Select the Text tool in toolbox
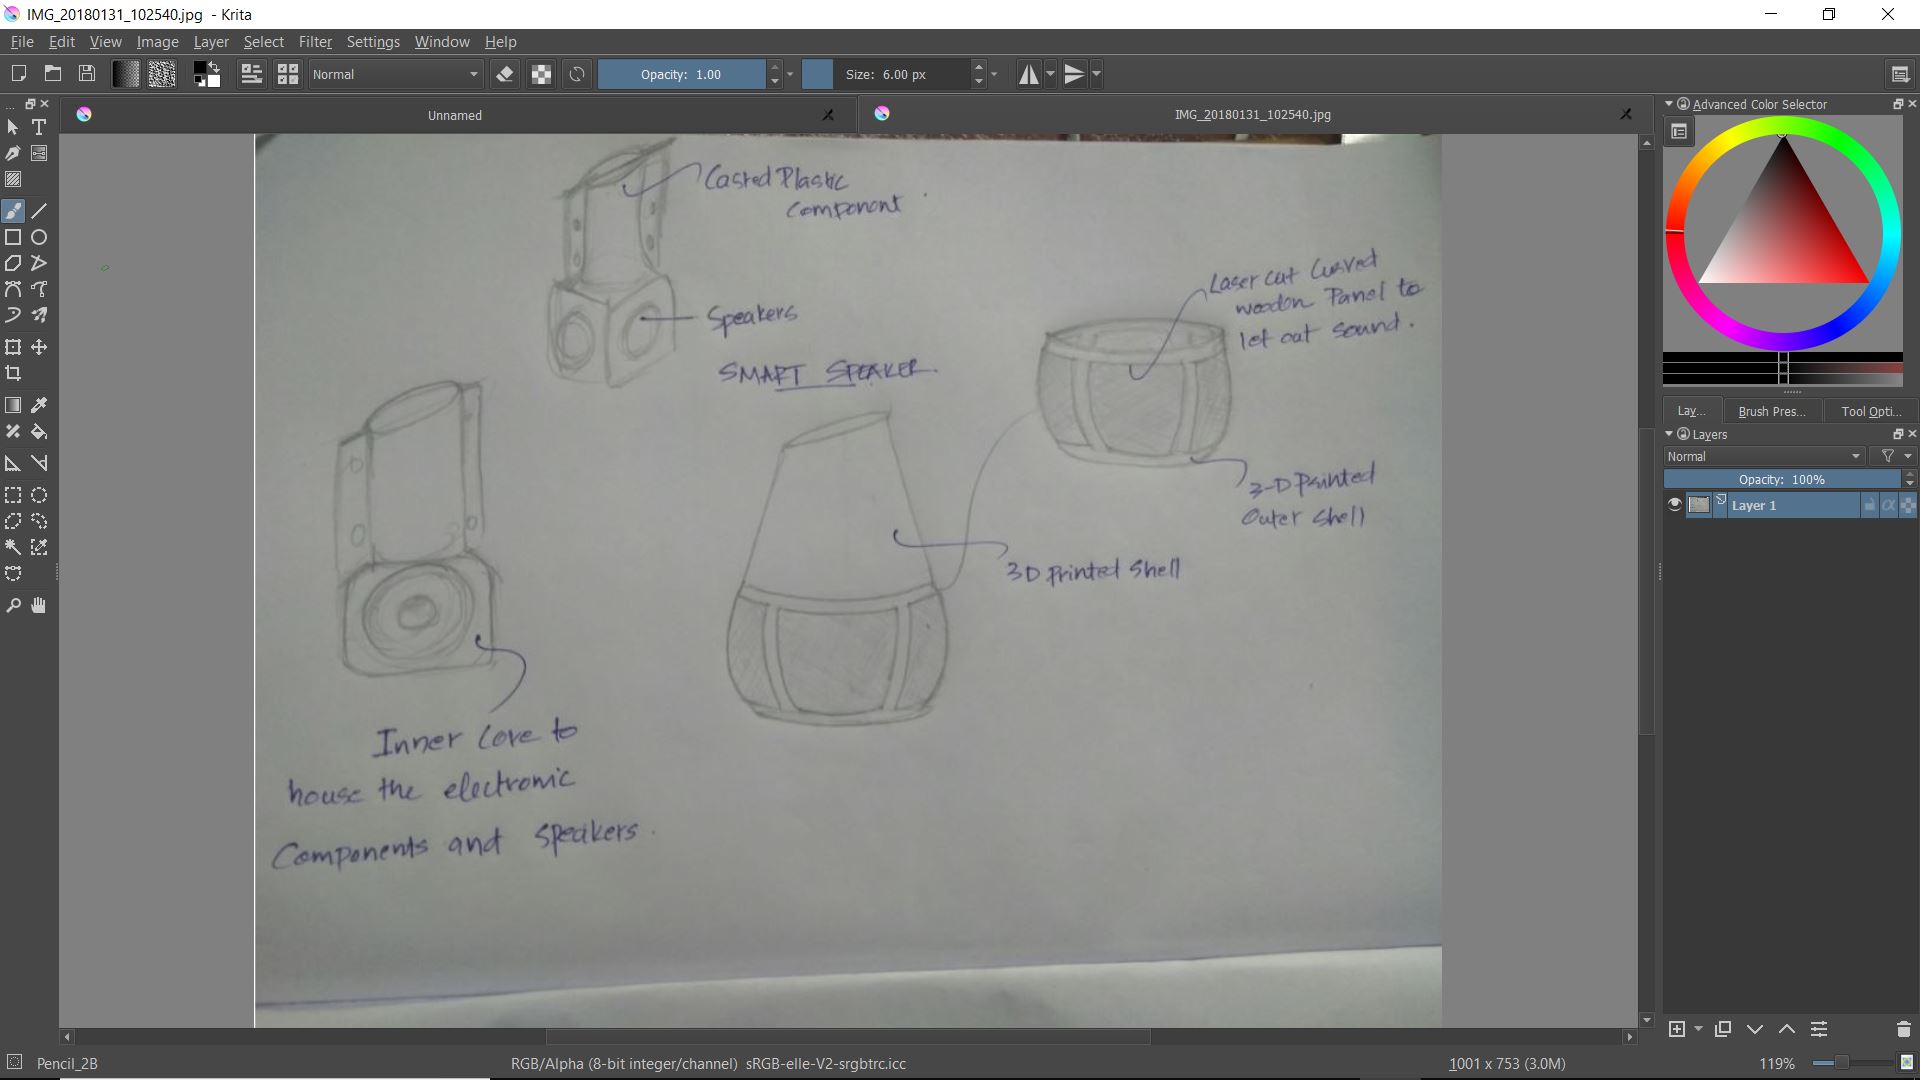The height and width of the screenshot is (1080, 1920). coord(39,127)
